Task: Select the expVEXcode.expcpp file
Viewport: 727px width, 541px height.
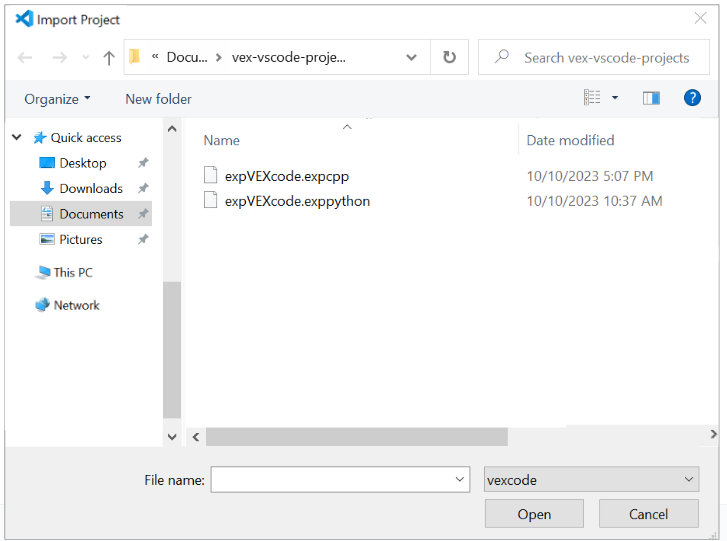Action: point(286,176)
